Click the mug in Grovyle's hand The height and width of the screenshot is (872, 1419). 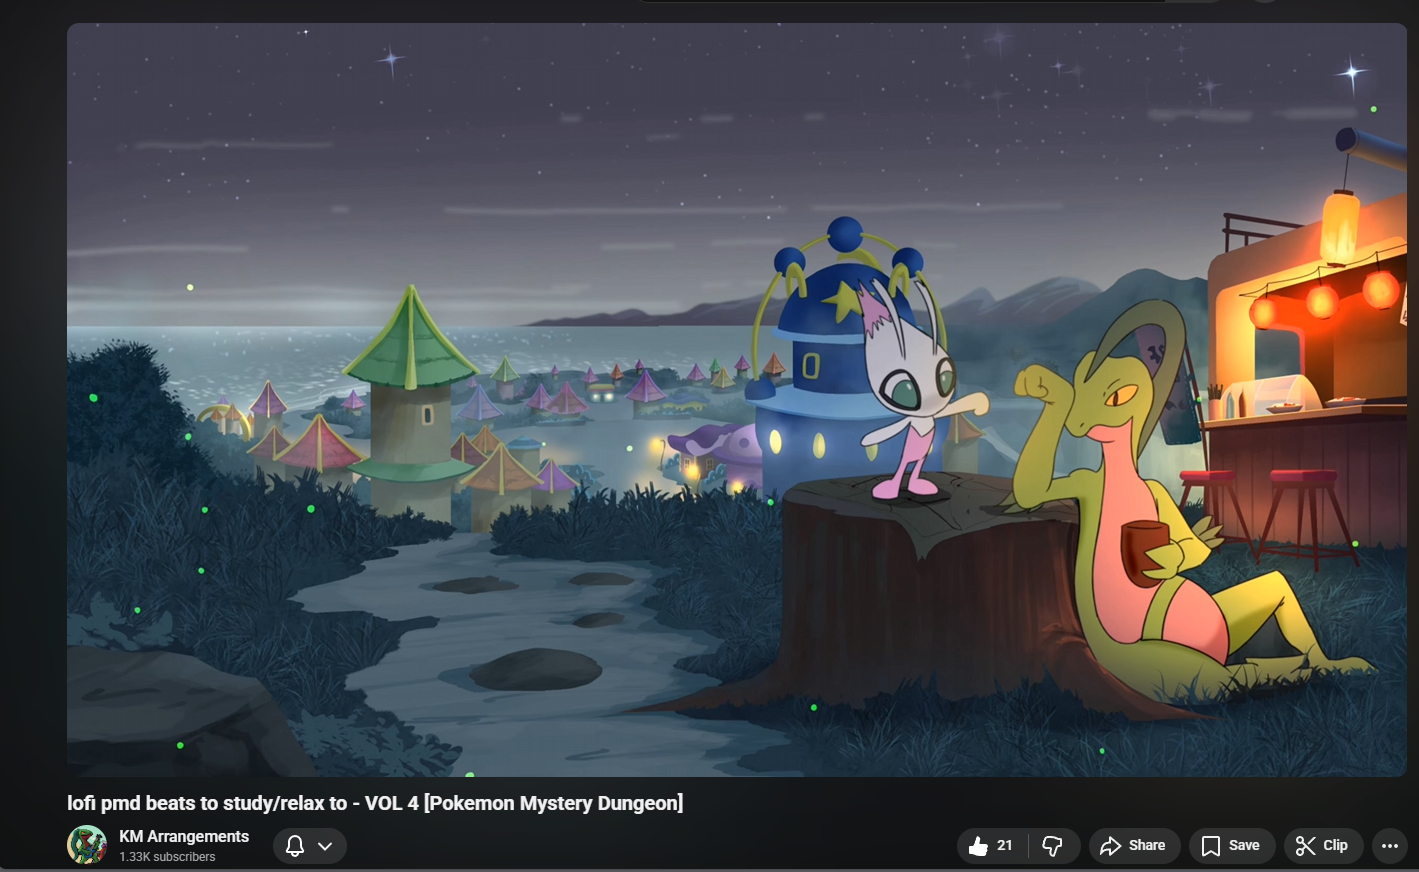point(1143,551)
